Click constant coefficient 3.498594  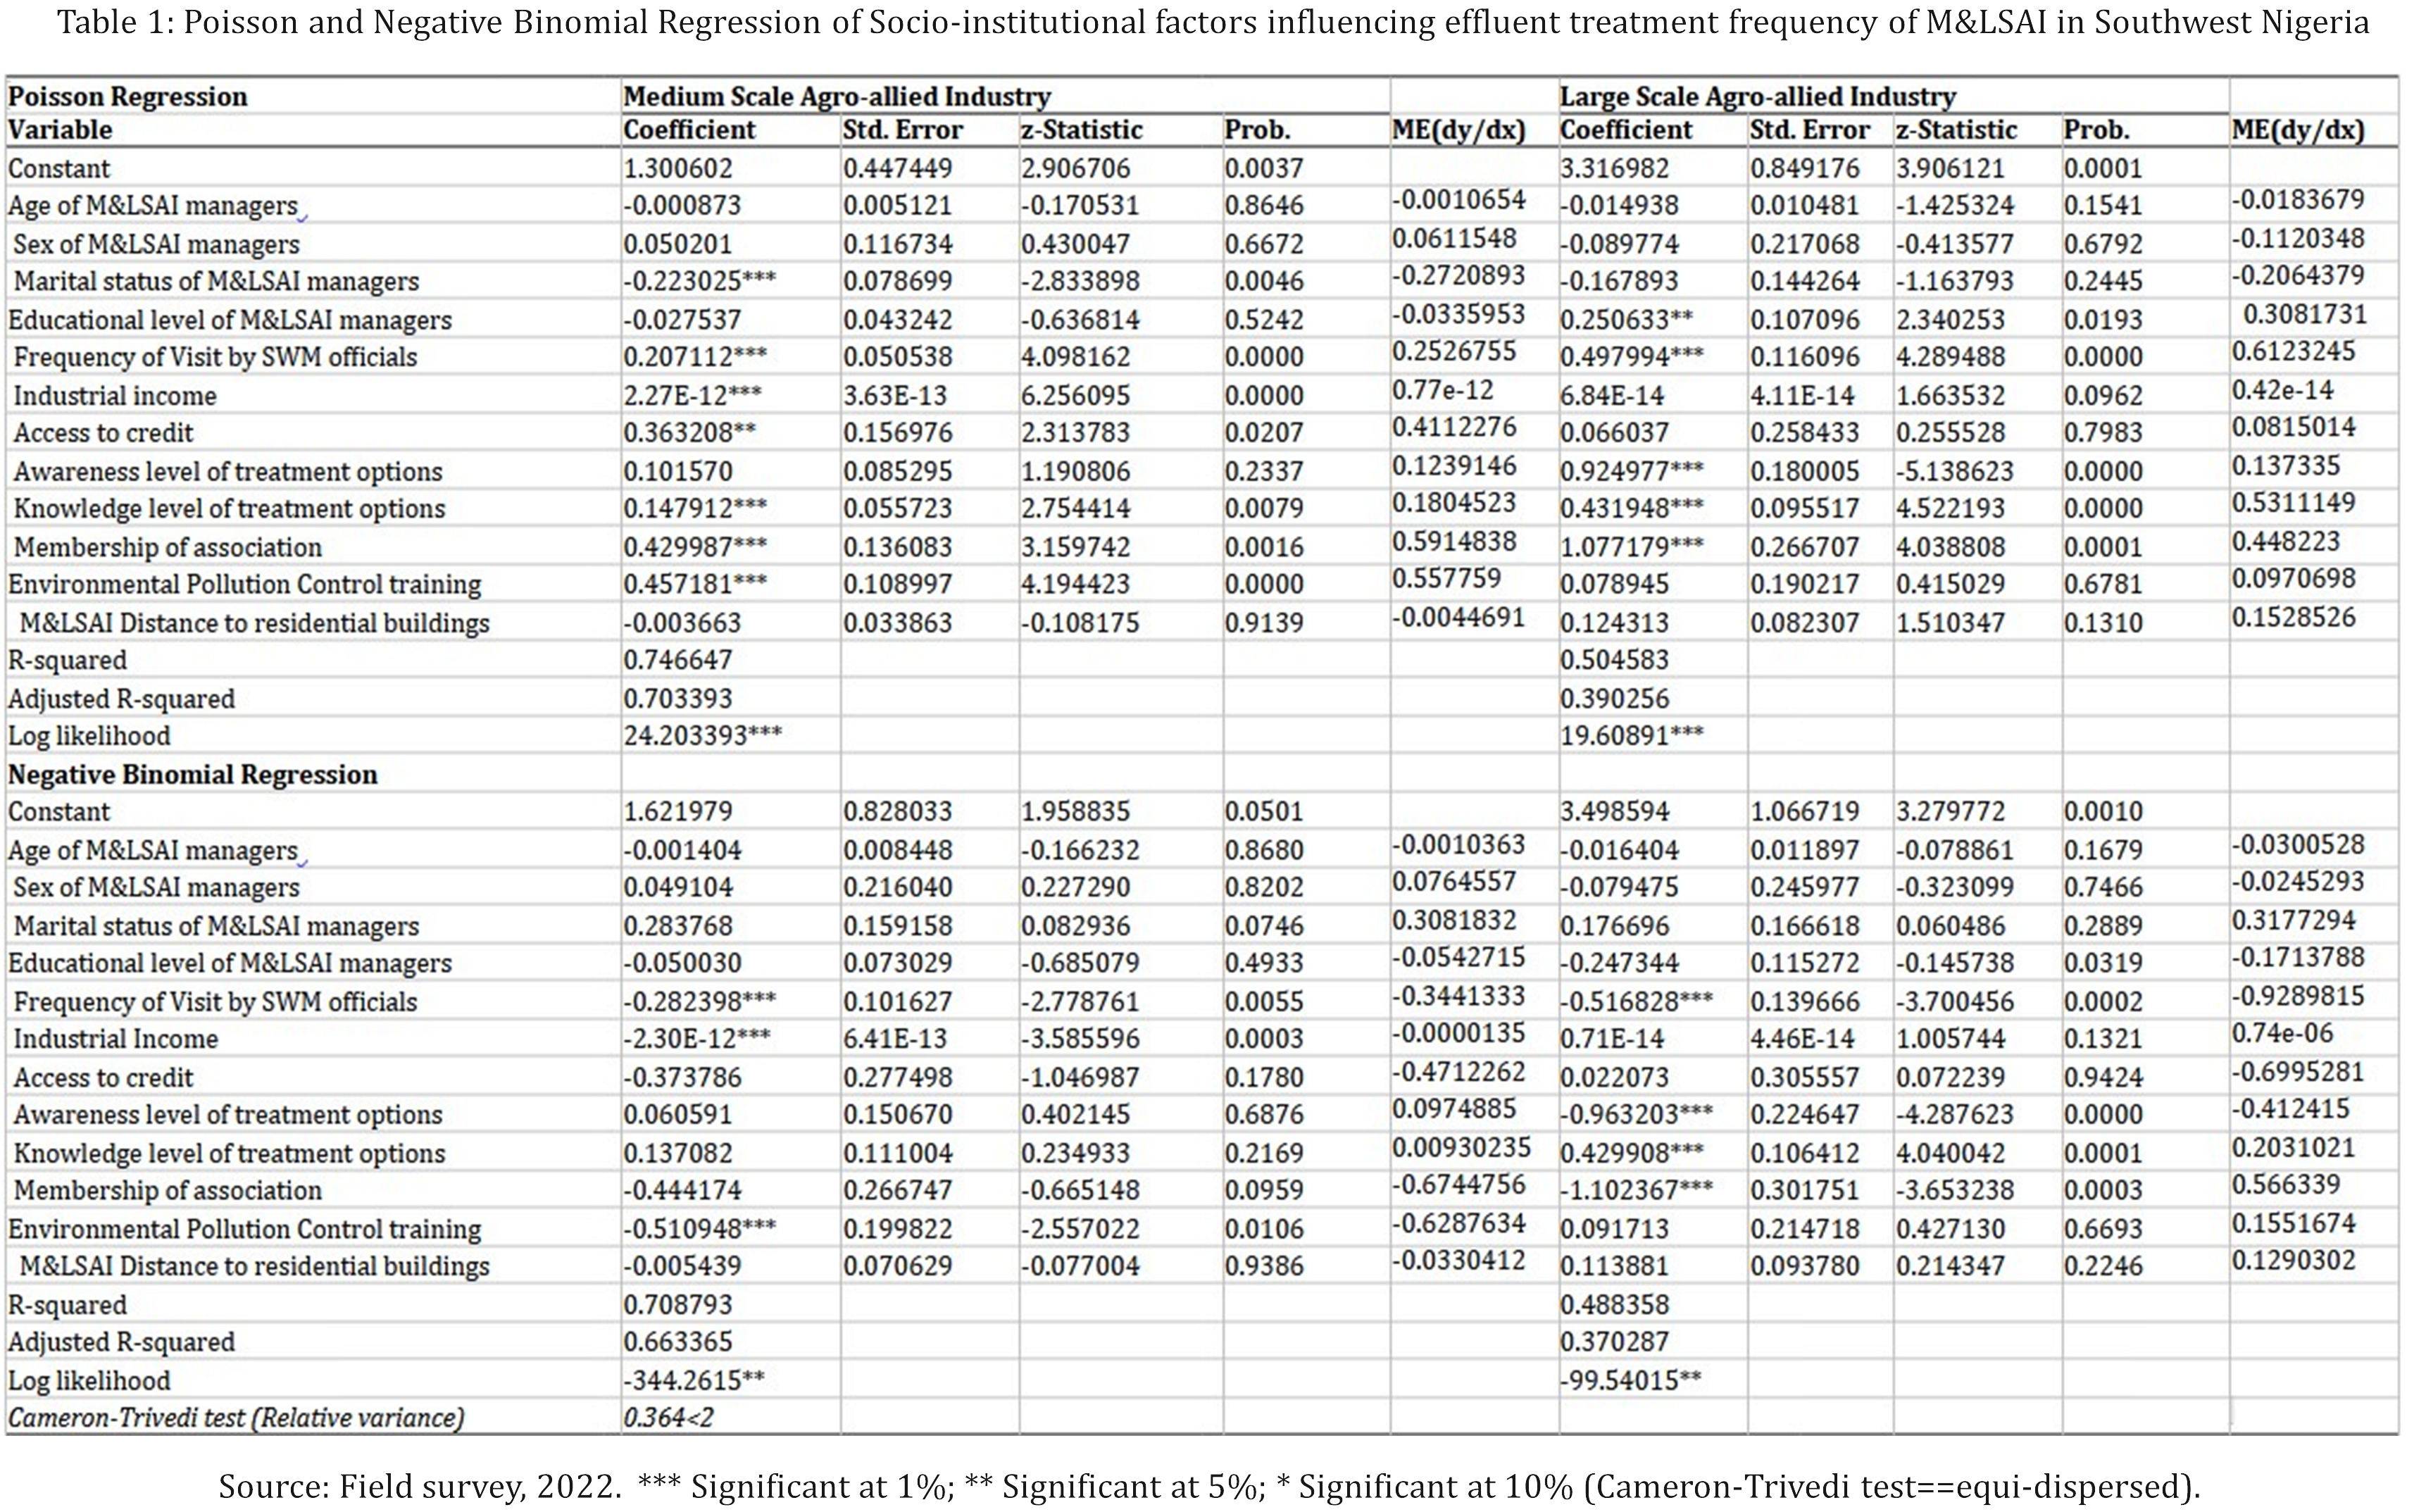pos(1614,811)
